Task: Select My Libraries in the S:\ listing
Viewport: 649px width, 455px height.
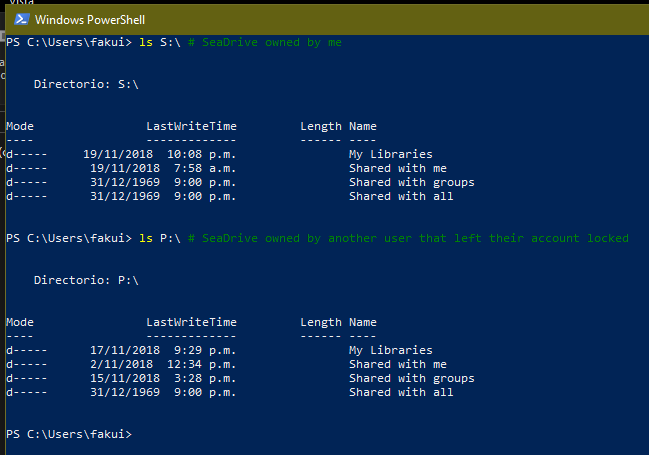Action: pyautogui.click(x=390, y=155)
